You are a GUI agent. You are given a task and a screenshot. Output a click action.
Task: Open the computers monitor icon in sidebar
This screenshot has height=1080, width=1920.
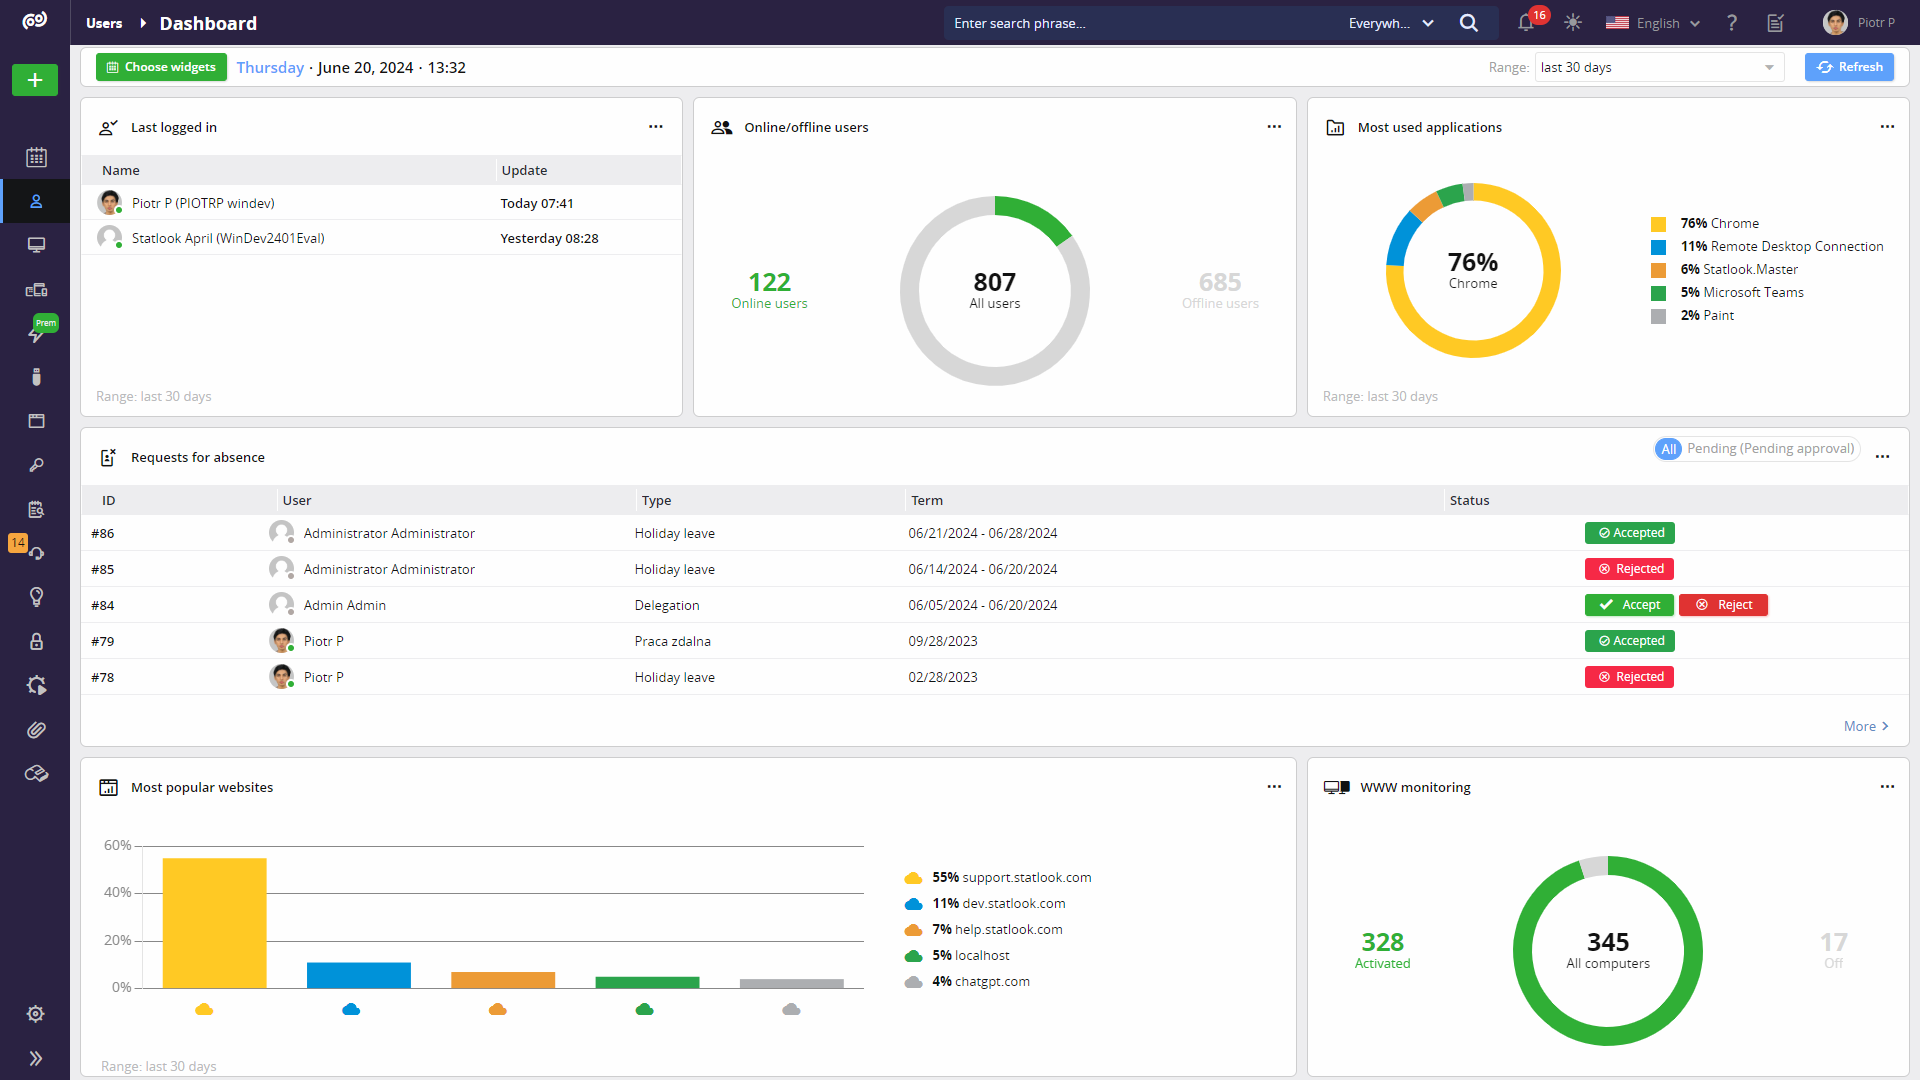click(36, 245)
